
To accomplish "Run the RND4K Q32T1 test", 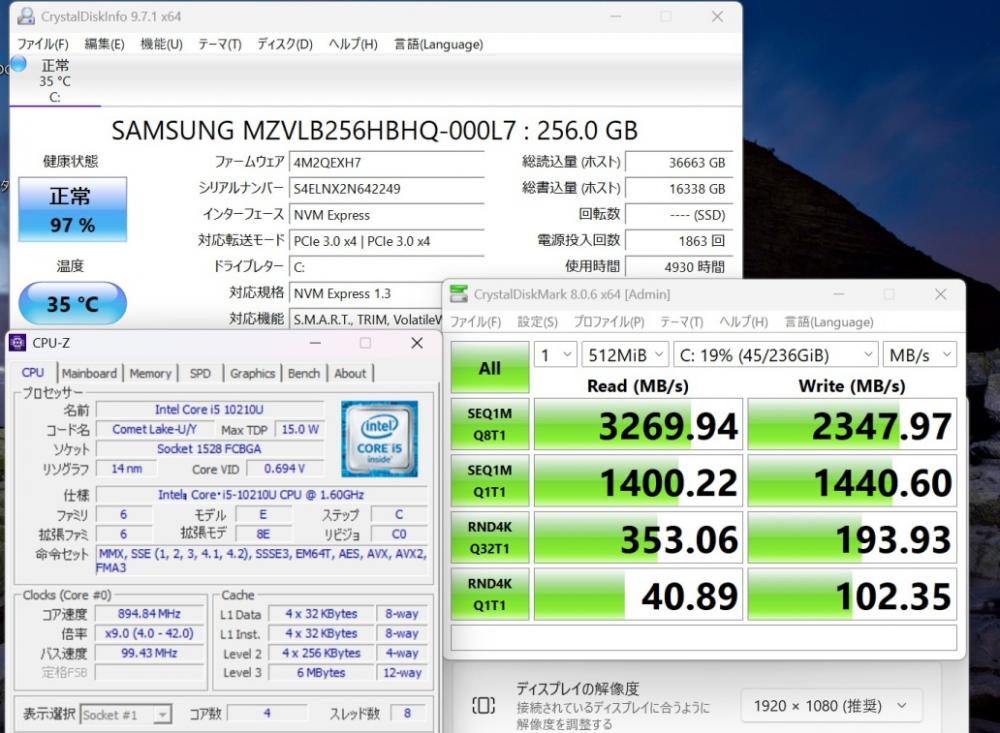I will pos(490,538).
